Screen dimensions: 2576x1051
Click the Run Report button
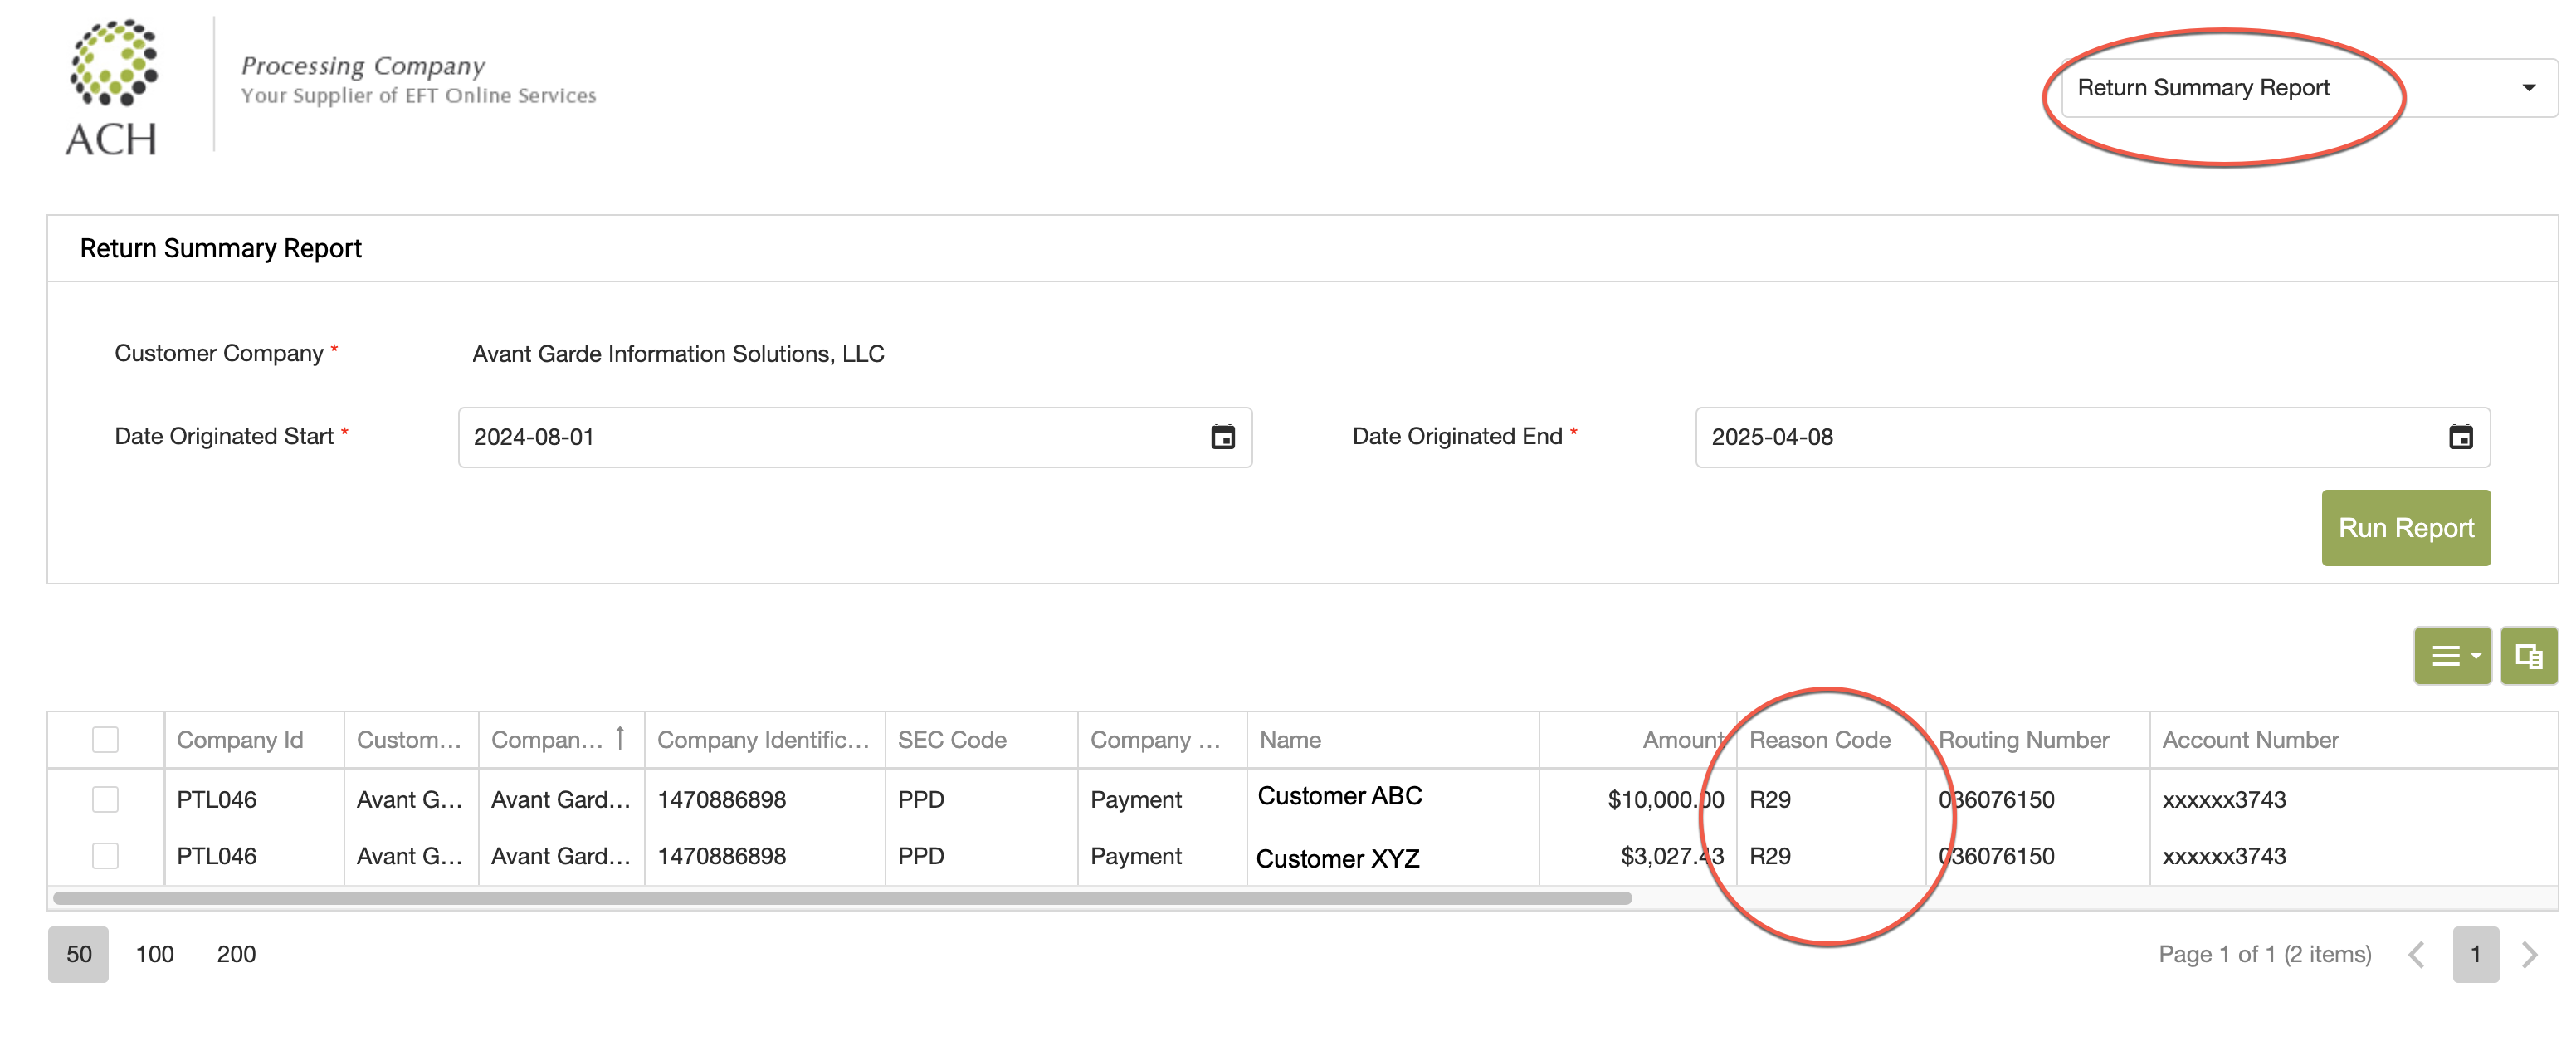coord(2405,528)
